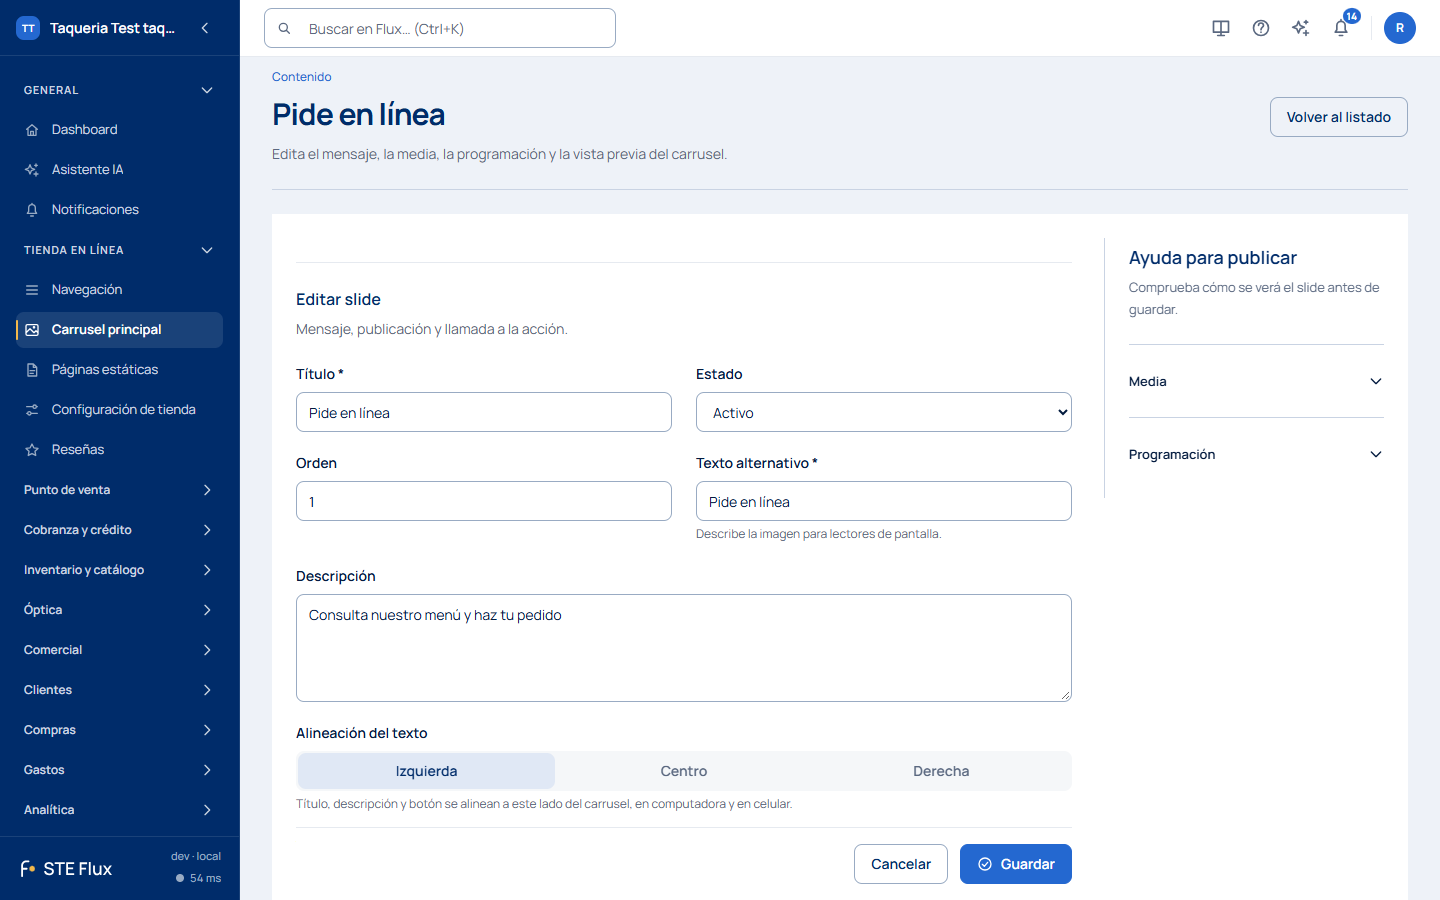Open the Comercial menu group

tap(119, 650)
